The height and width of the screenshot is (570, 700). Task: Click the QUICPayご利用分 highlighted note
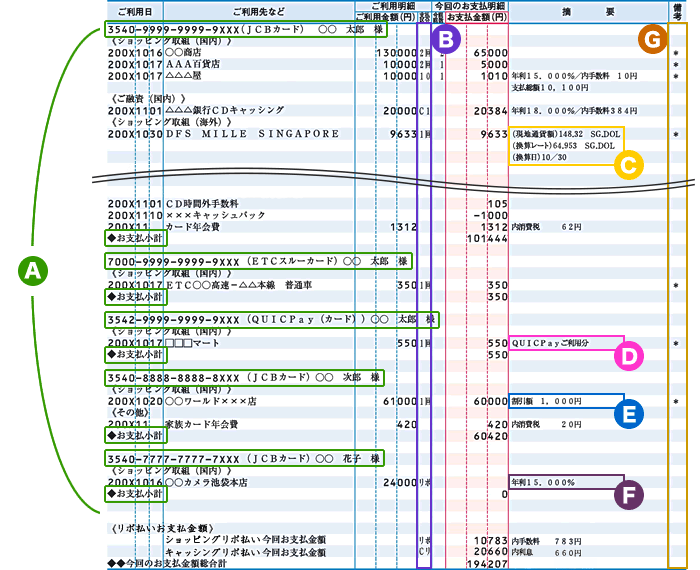click(x=565, y=342)
